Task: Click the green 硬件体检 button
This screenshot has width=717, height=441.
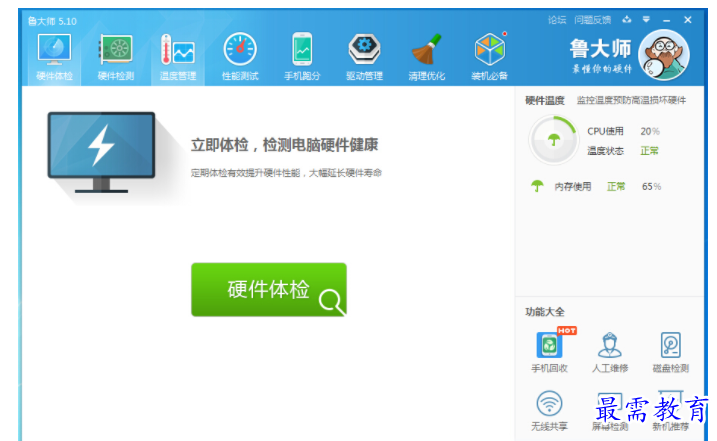Action: pyautogui.click(x=269, y=290)
